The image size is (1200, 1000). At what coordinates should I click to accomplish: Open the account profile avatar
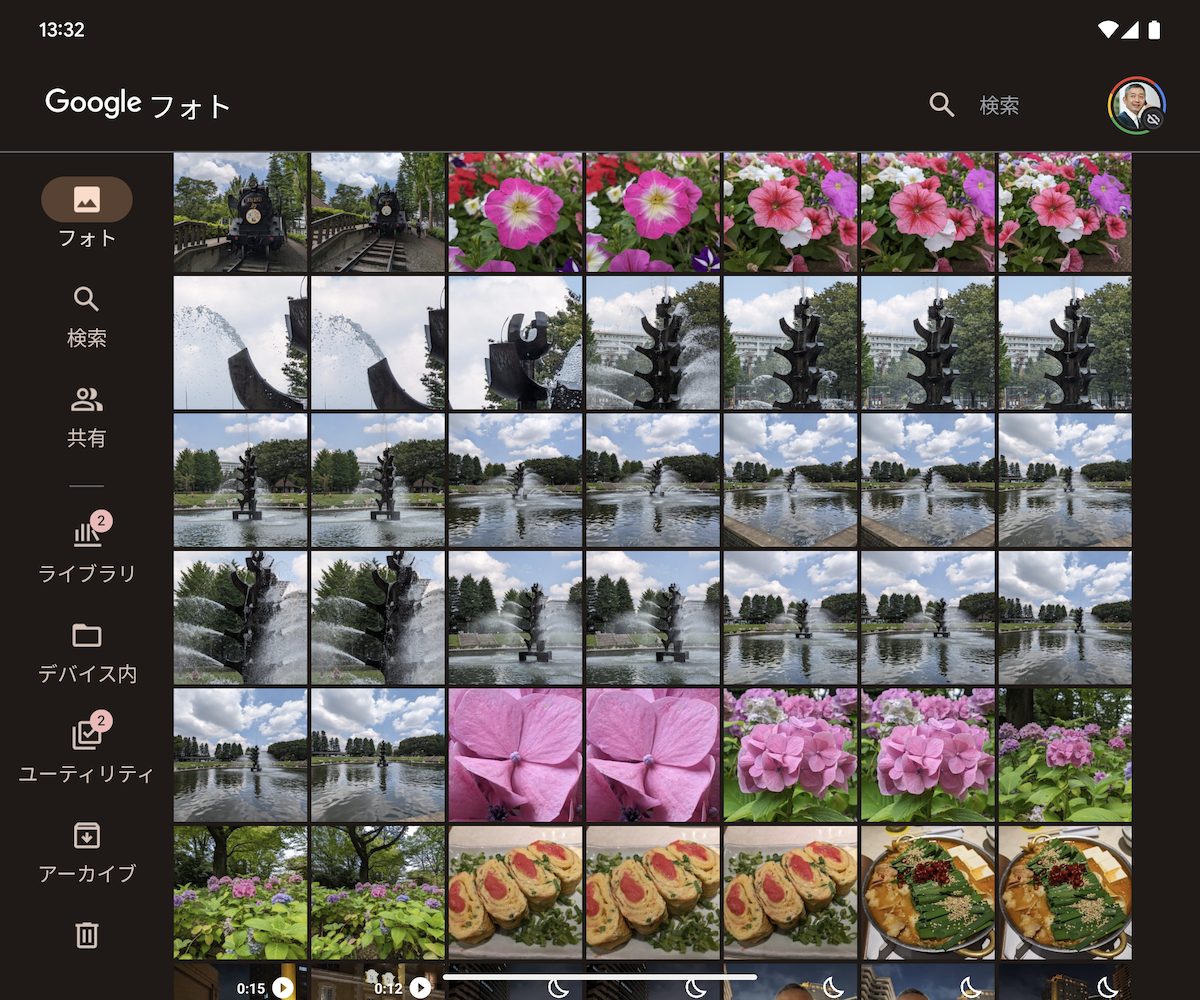pyautogui.click(x=1137, y=105)
